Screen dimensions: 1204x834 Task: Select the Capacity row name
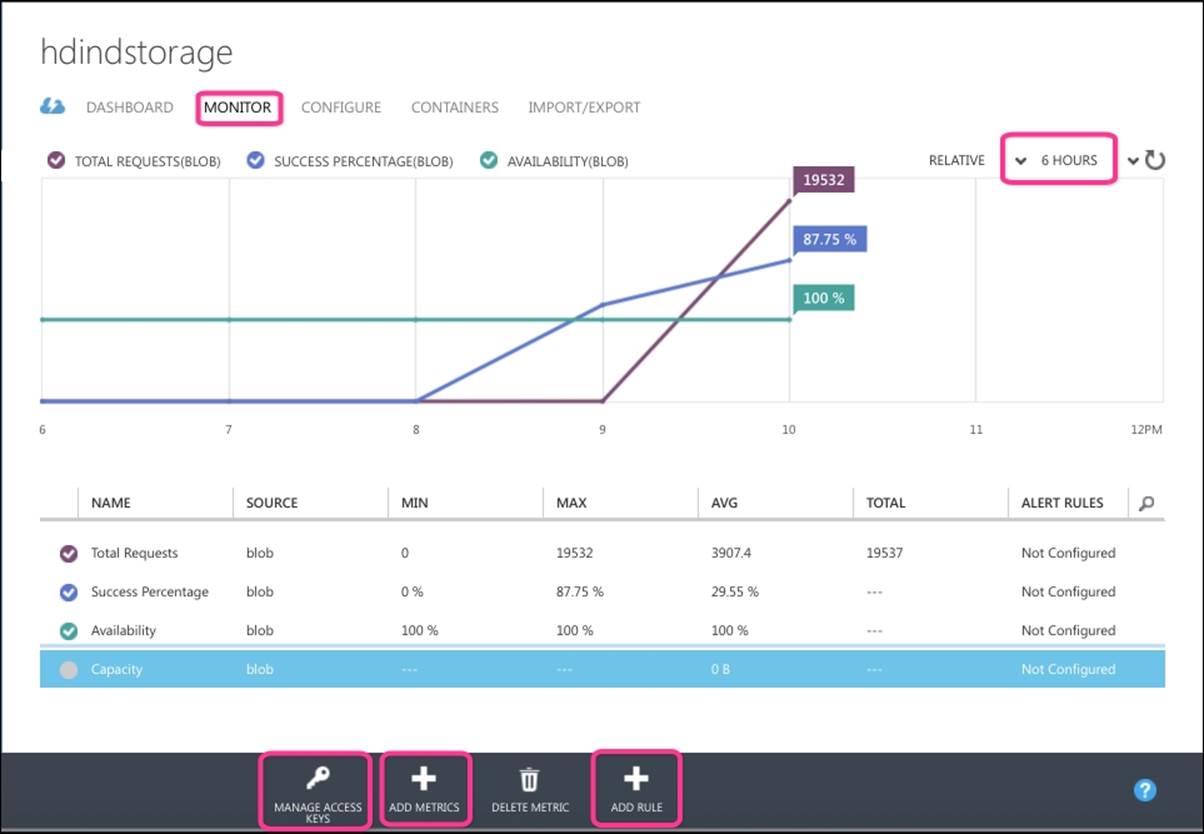coord(117,670)
